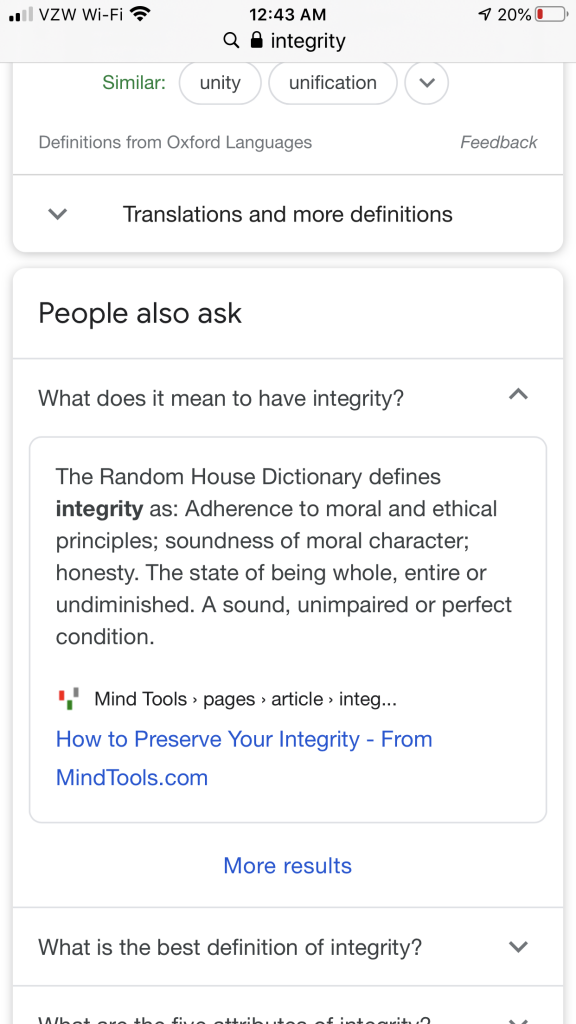Send Feedback on the definition

(x=498, y=142)
